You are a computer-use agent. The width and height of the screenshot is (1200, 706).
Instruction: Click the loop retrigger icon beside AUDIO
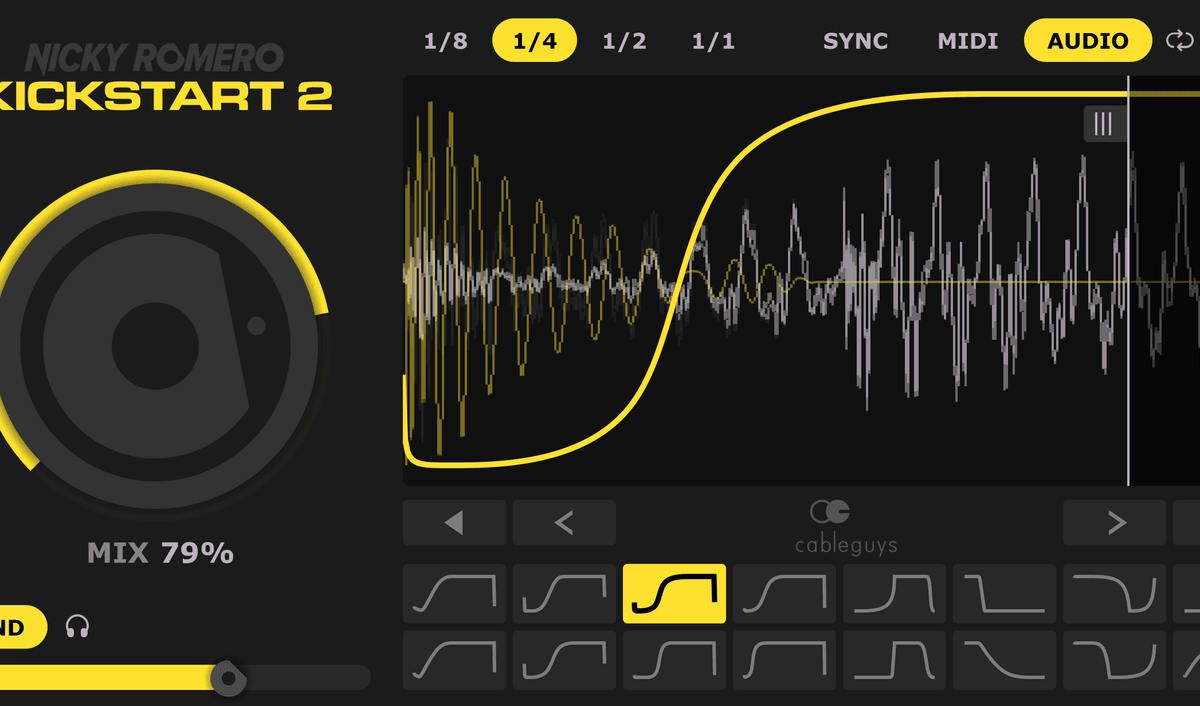[x=1180, y=41]
